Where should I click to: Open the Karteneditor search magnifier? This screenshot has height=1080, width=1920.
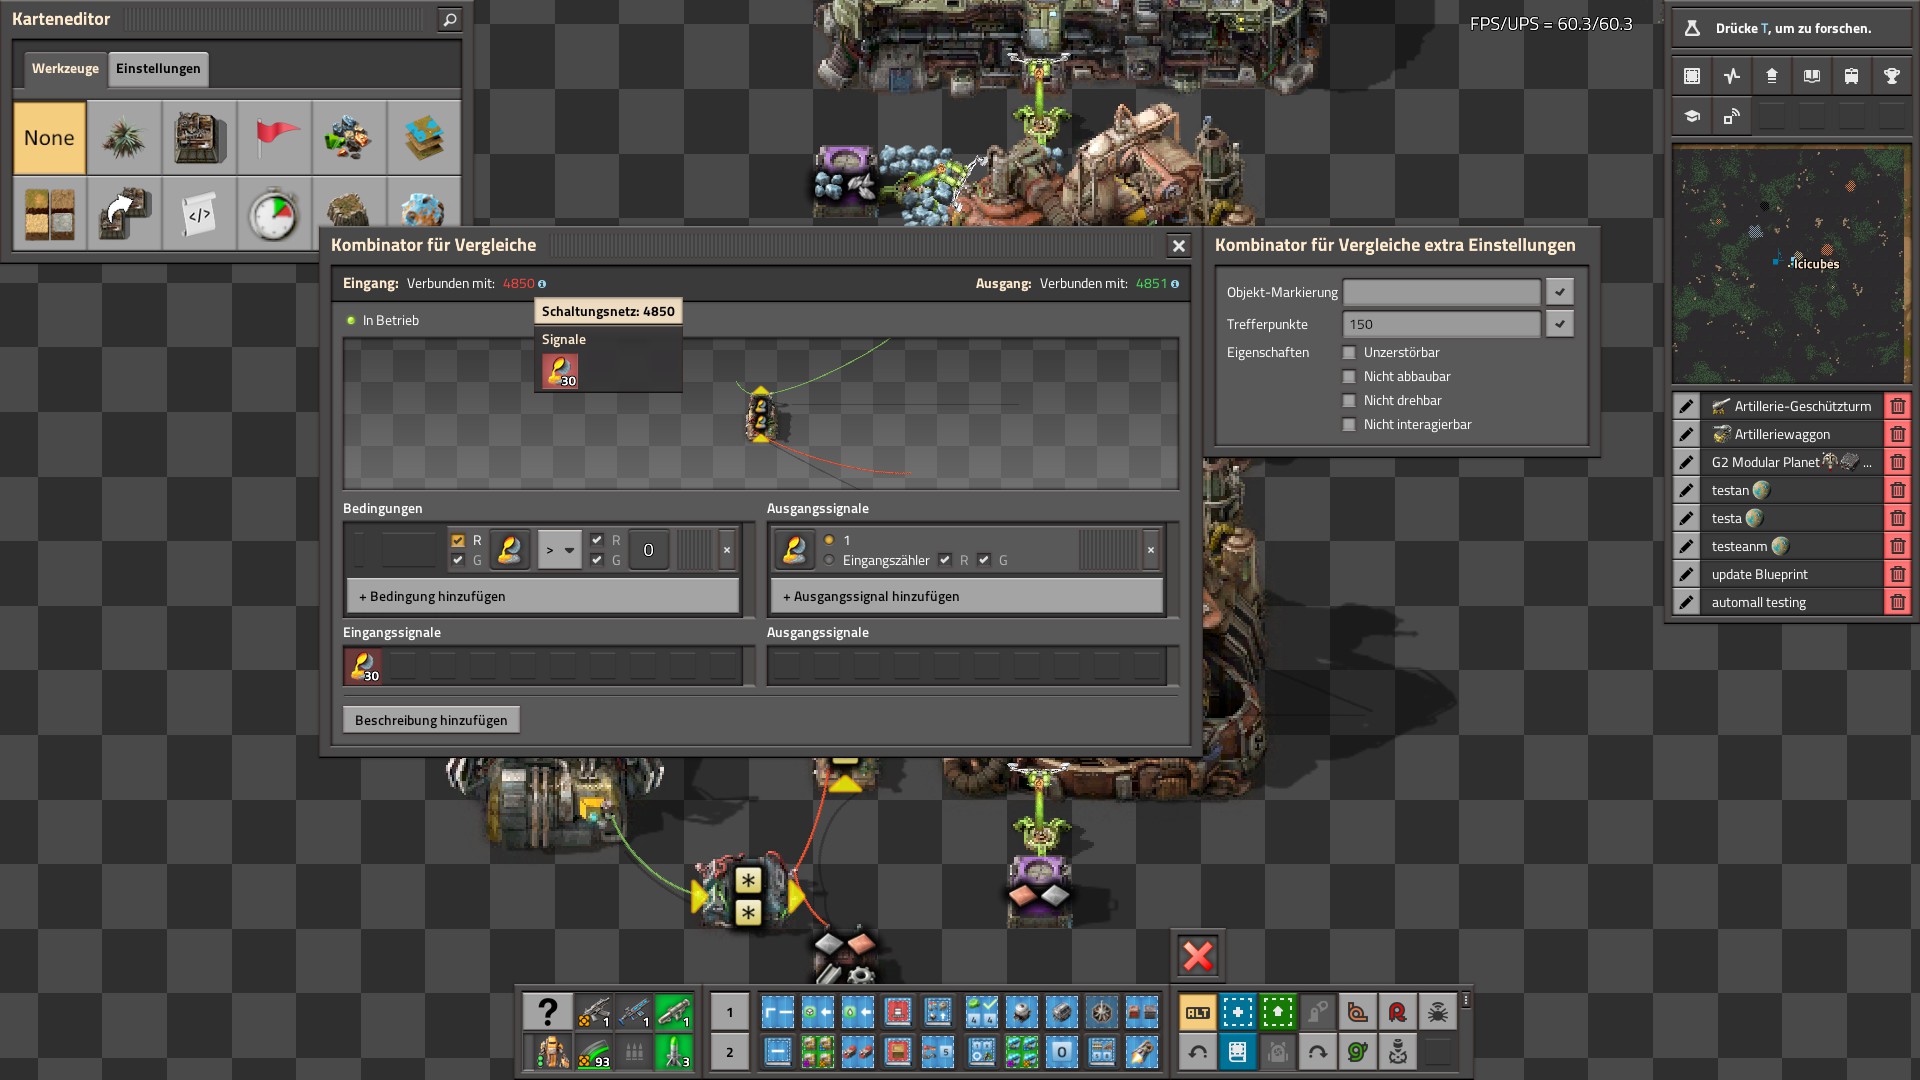click(x=450, y=19)
